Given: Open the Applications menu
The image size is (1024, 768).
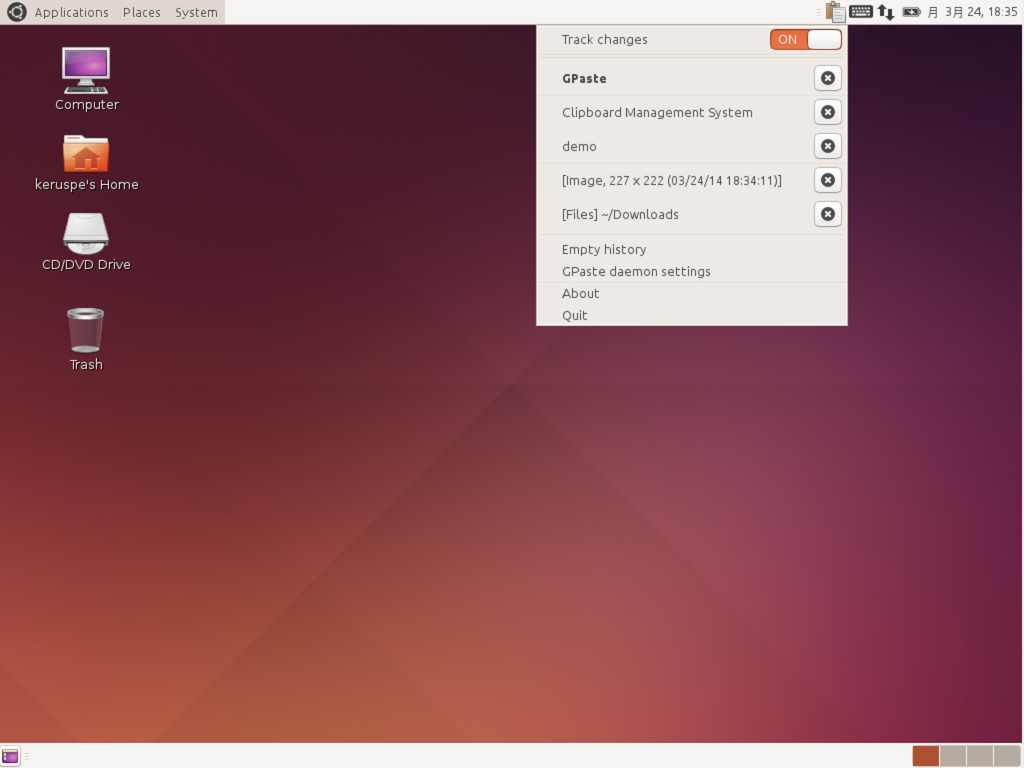Looking at the screenshot, I should (x=71, y=12).
